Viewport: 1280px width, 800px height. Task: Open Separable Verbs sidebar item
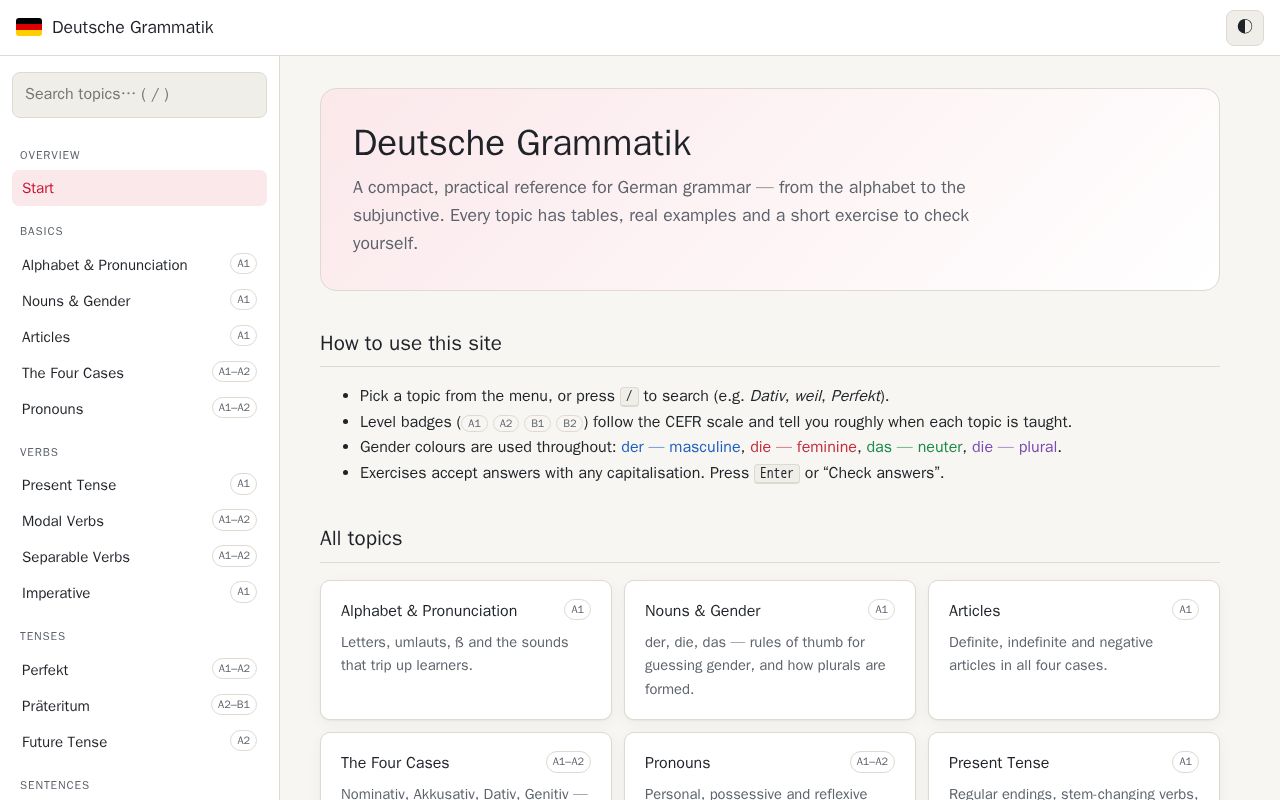(139, 557)
